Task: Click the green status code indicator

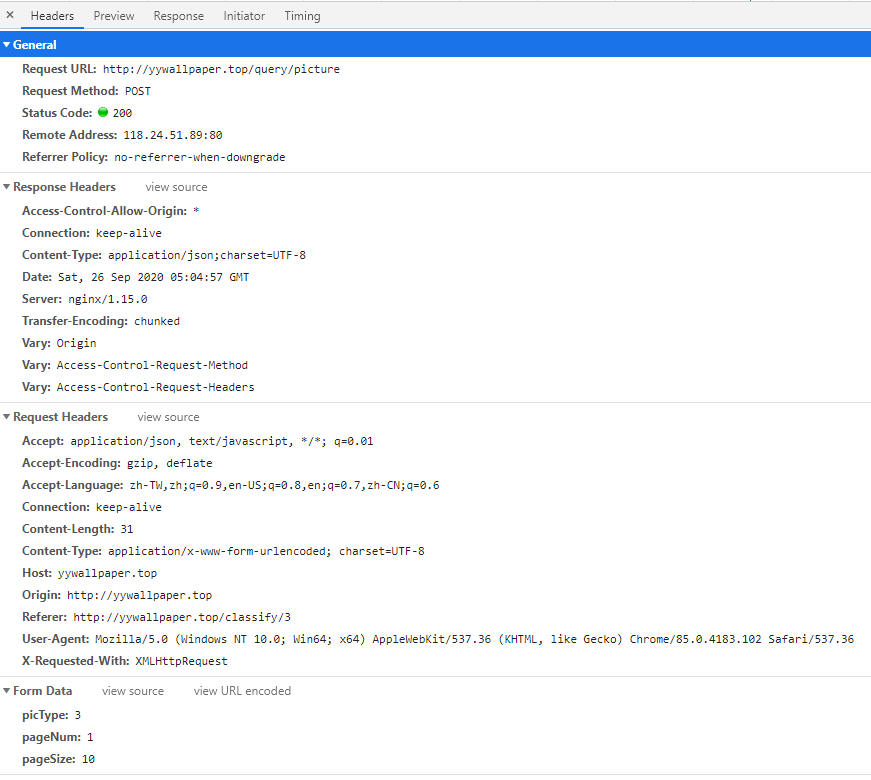Action: (103, 113)
